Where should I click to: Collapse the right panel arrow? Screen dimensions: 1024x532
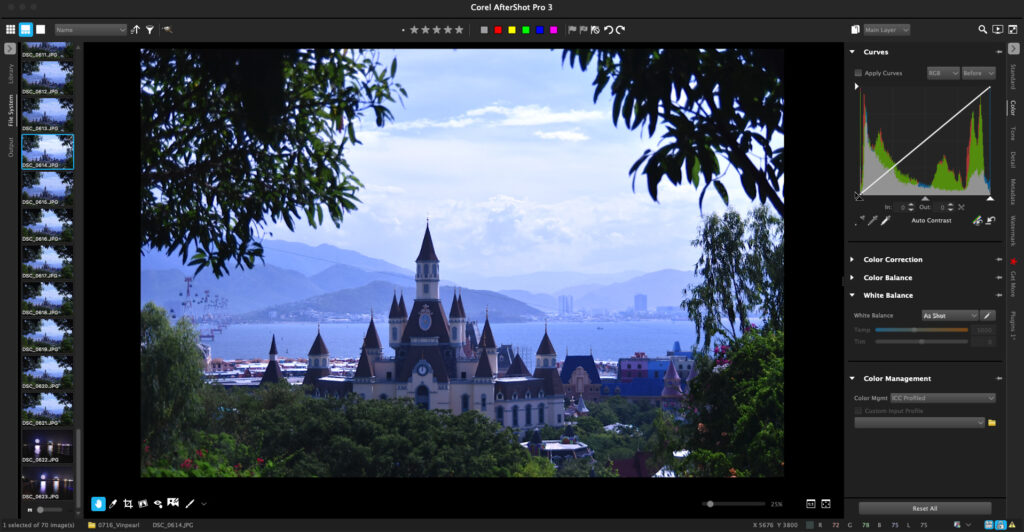coord(1014,48)
